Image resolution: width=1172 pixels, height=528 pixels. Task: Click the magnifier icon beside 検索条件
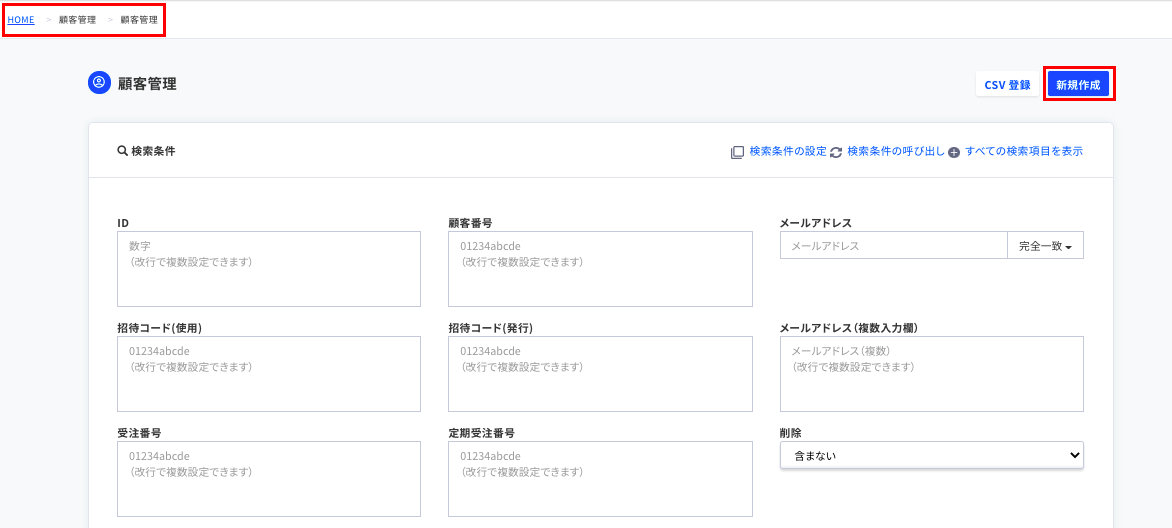[122, 151]
